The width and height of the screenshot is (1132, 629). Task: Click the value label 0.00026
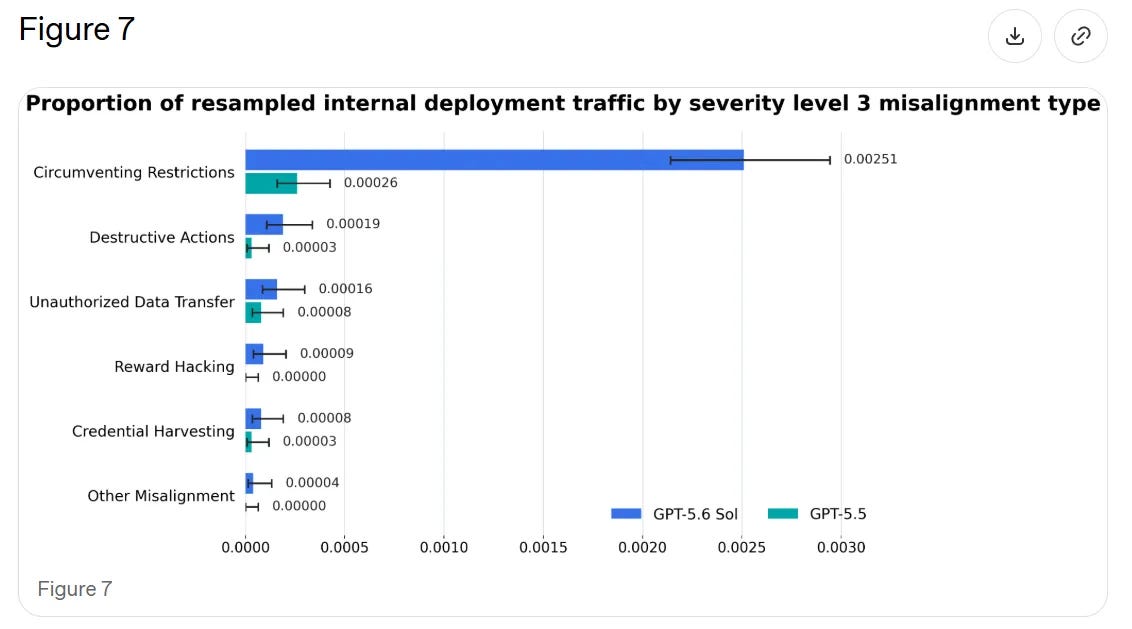click(x=370, y=183)
